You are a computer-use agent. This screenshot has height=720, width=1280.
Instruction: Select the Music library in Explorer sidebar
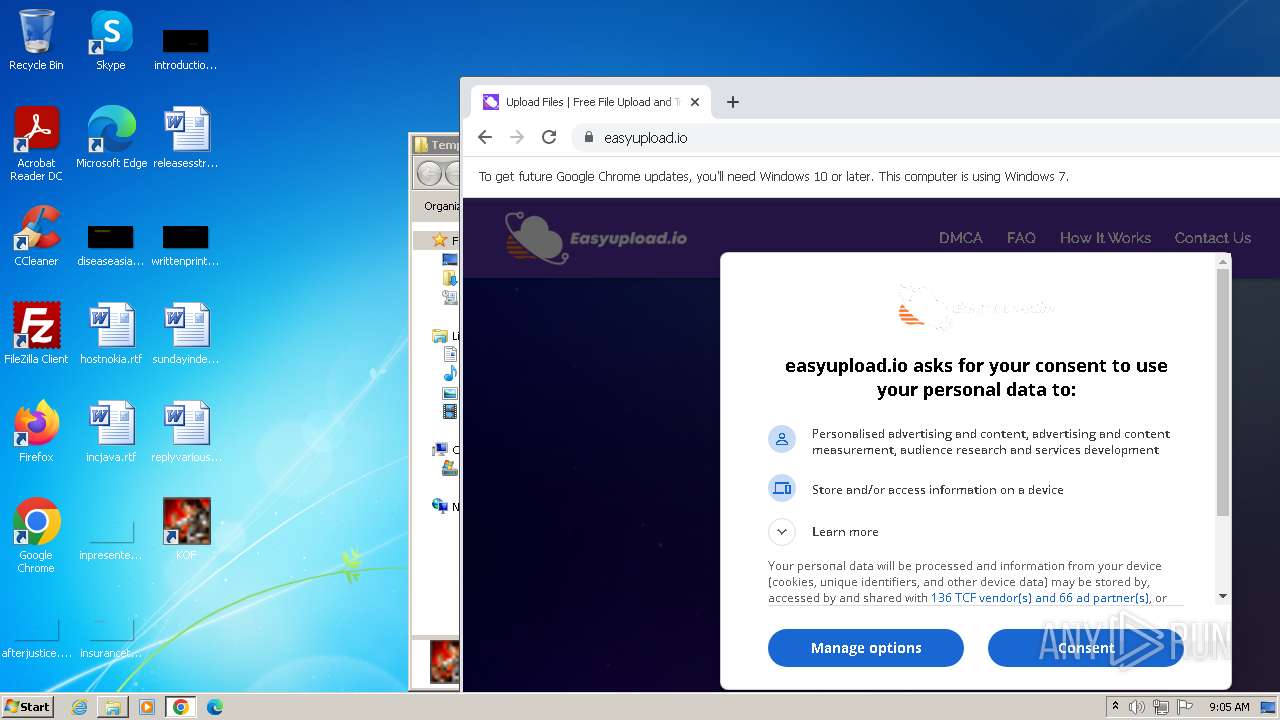click(x=450, y=374)
